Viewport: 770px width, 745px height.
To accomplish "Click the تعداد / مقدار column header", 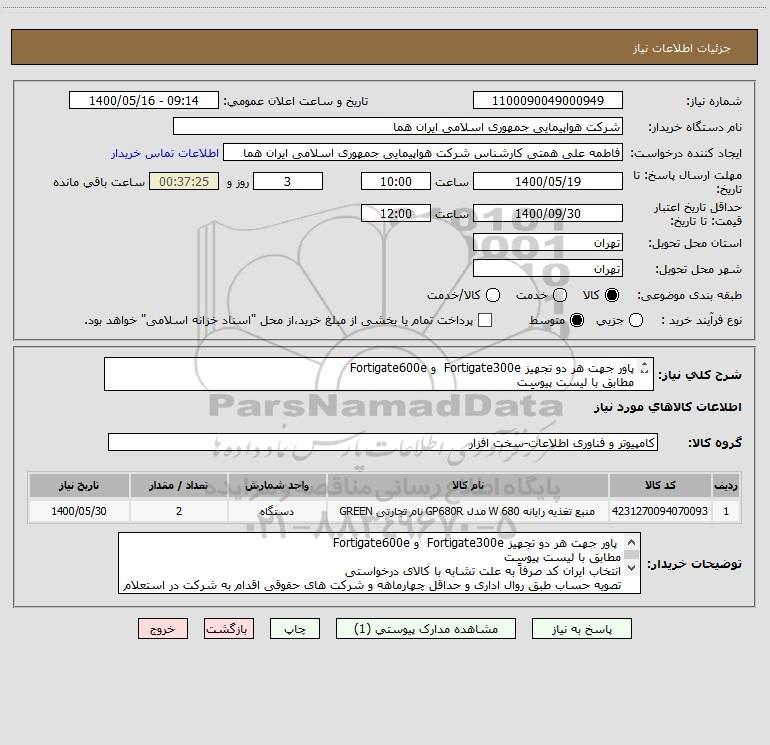I will (179, 486).
